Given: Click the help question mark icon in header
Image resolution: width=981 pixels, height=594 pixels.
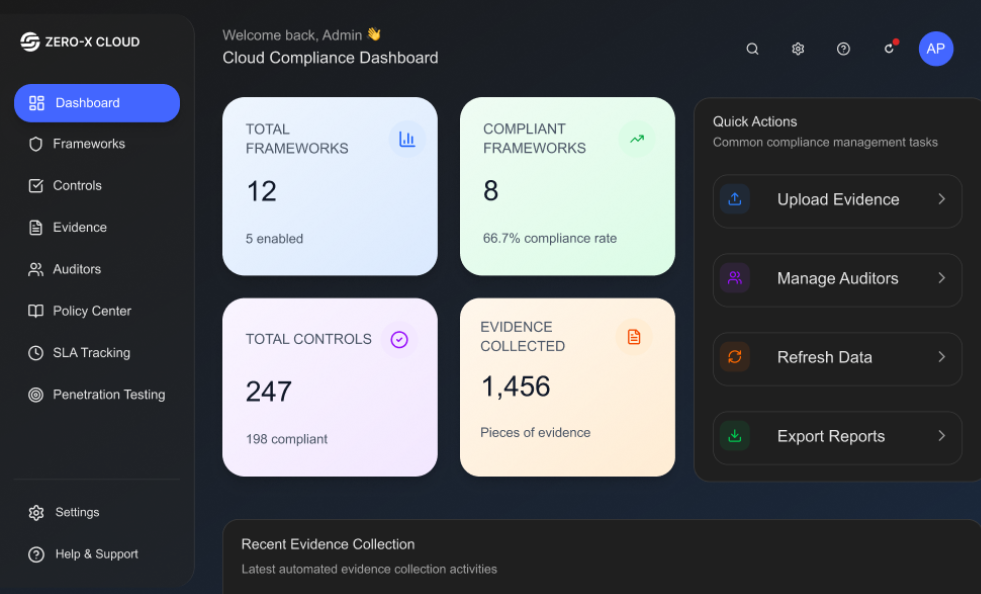Looking at the screenshot, I should pyautogui.click(x=843, y=49).
